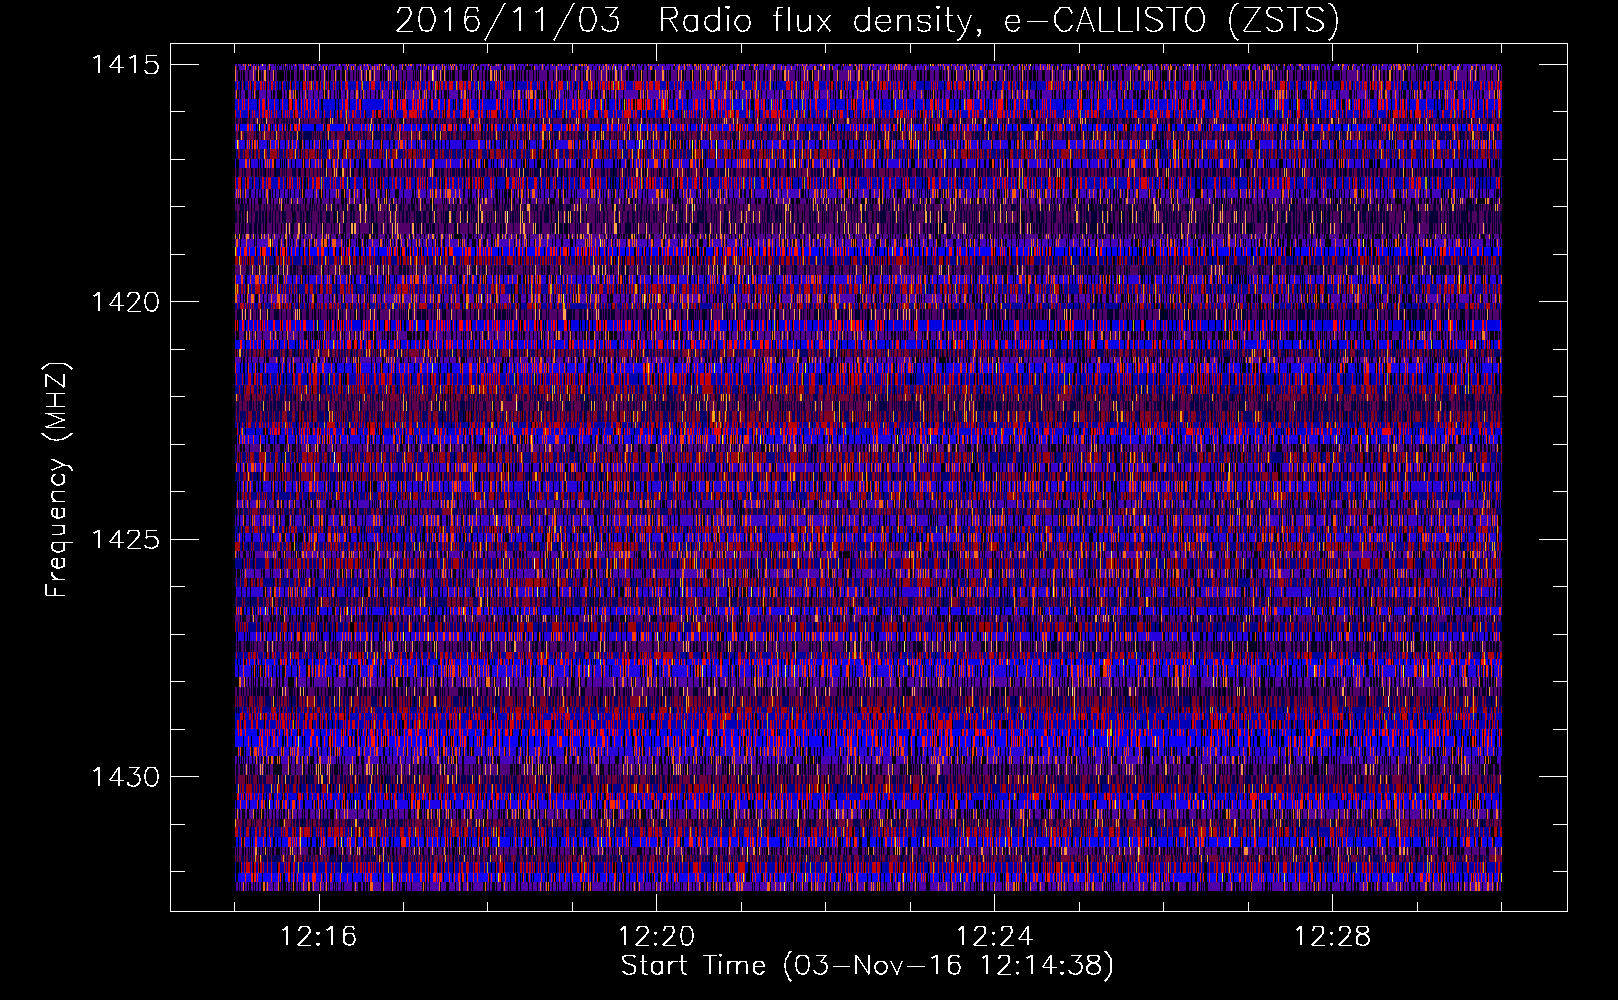This screenshot has width=1618, height=1000.
Task: Click the 12:16 time tick label
Action: [x=319, y=937]
